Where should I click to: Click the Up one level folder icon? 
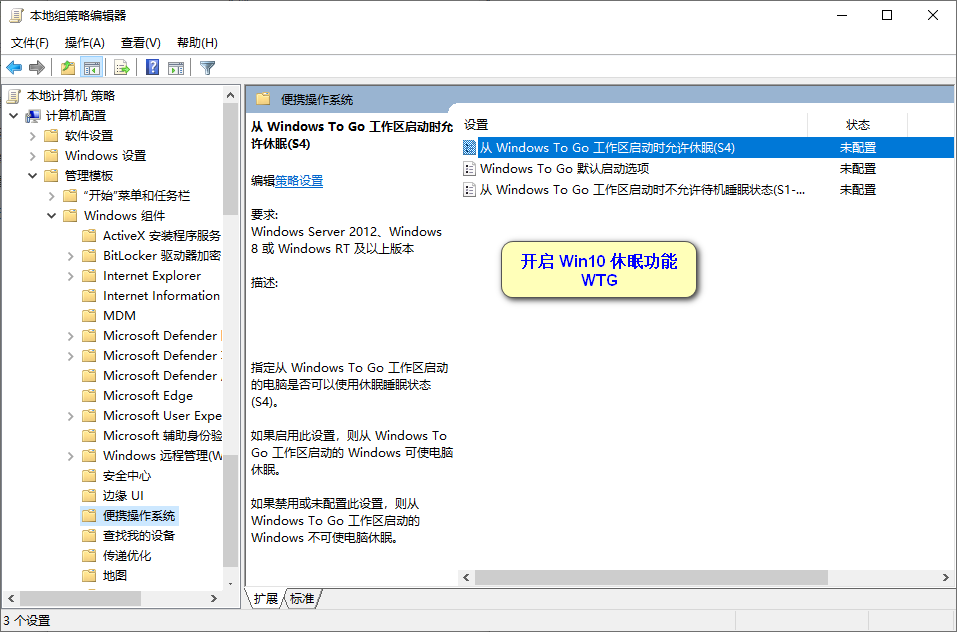coord(68,68)
